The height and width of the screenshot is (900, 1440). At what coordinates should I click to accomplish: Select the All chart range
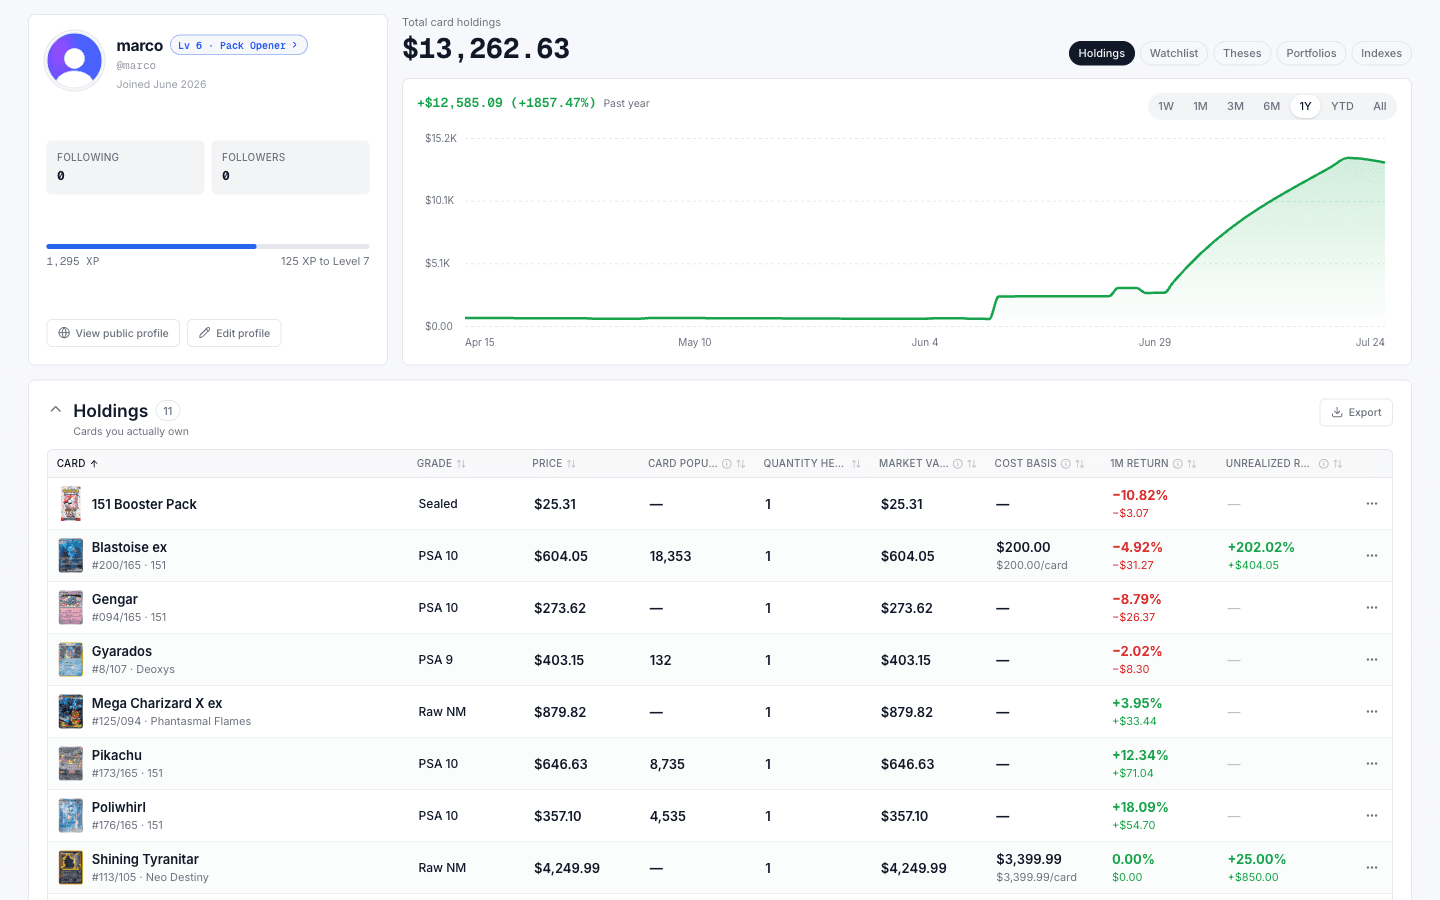click(1380, 106)
